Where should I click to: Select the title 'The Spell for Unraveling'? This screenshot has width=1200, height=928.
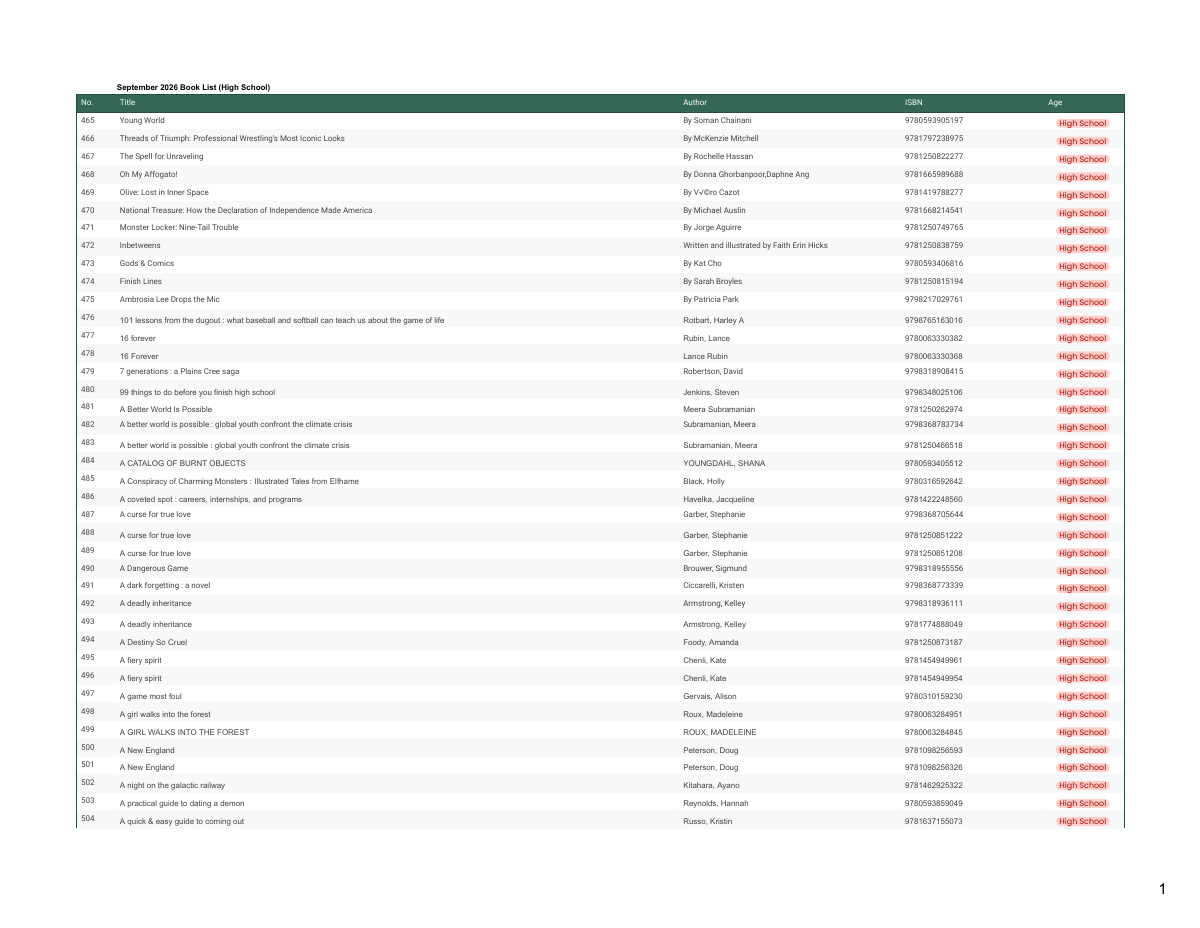click(161, 156)
